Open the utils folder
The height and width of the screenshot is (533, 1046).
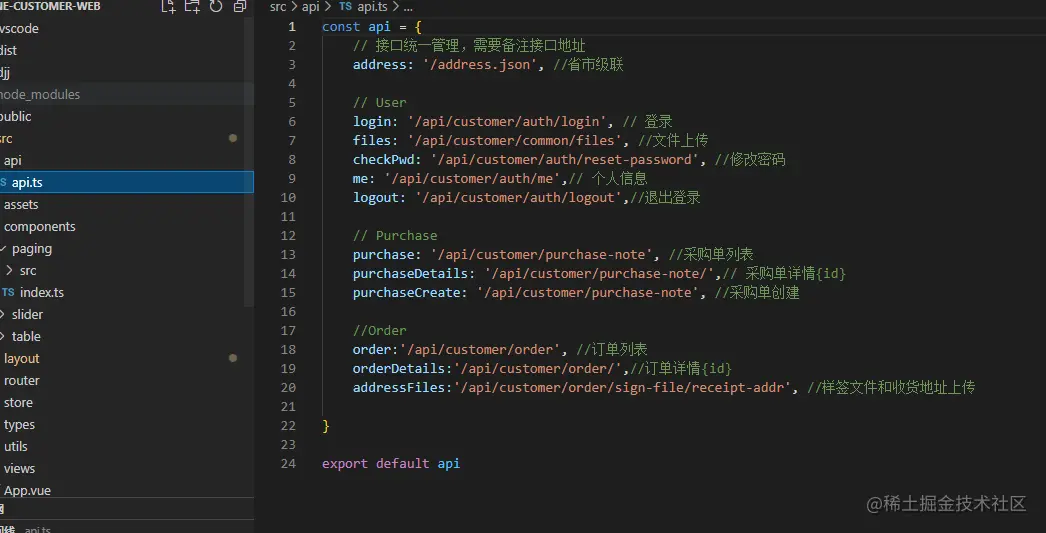[x=16, y=446]
